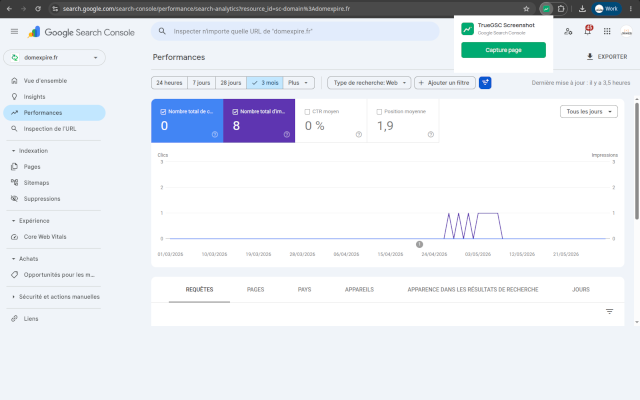Open Liens in sidebar
This screenshot has width=640, height=400.
[x=54, y=318]
